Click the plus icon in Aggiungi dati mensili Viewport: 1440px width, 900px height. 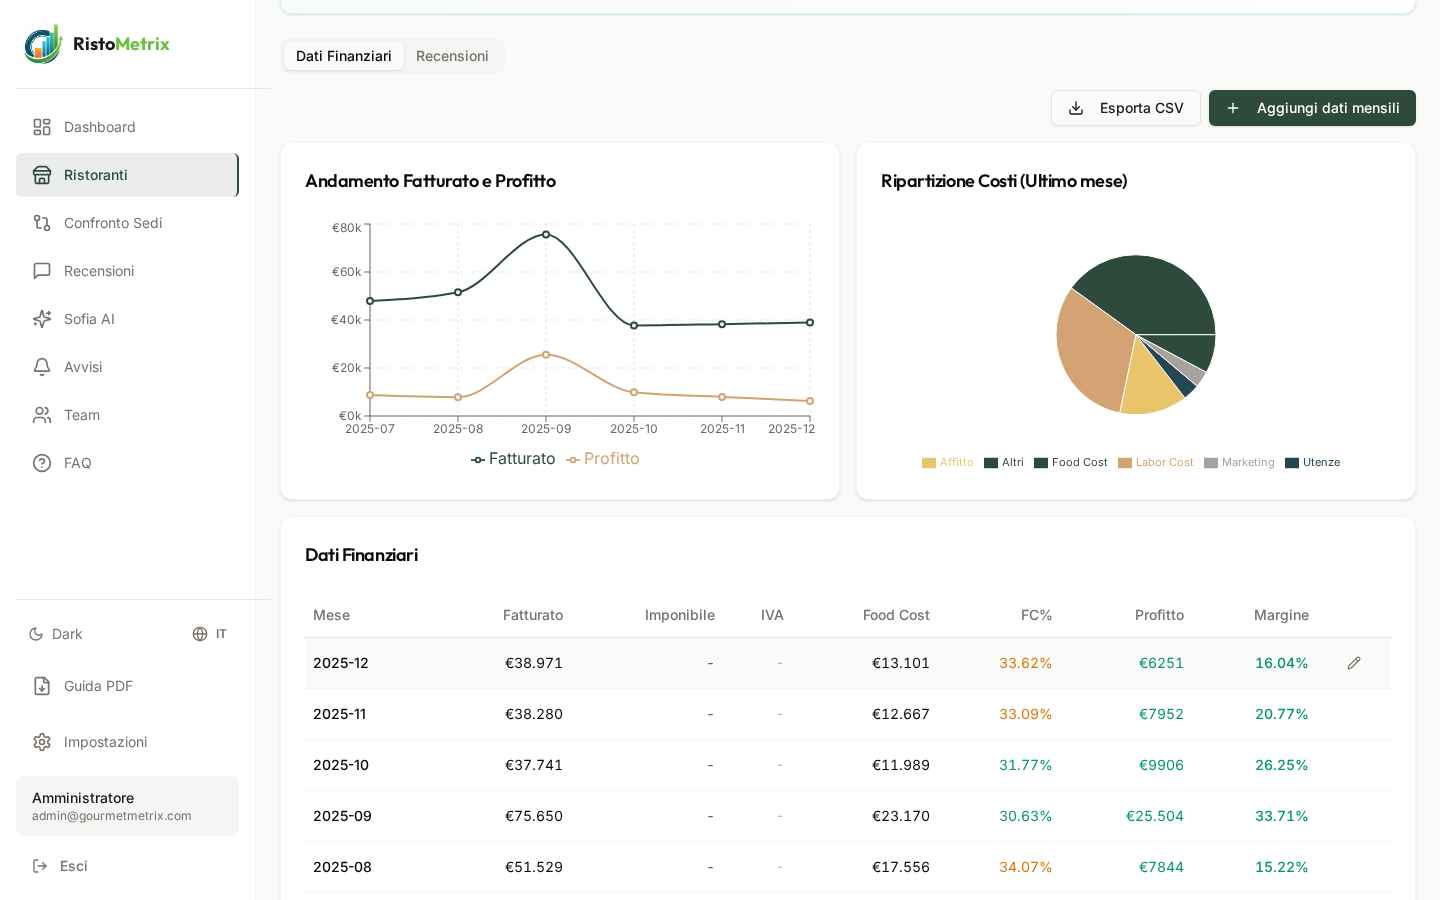[x=1233, y=108]
